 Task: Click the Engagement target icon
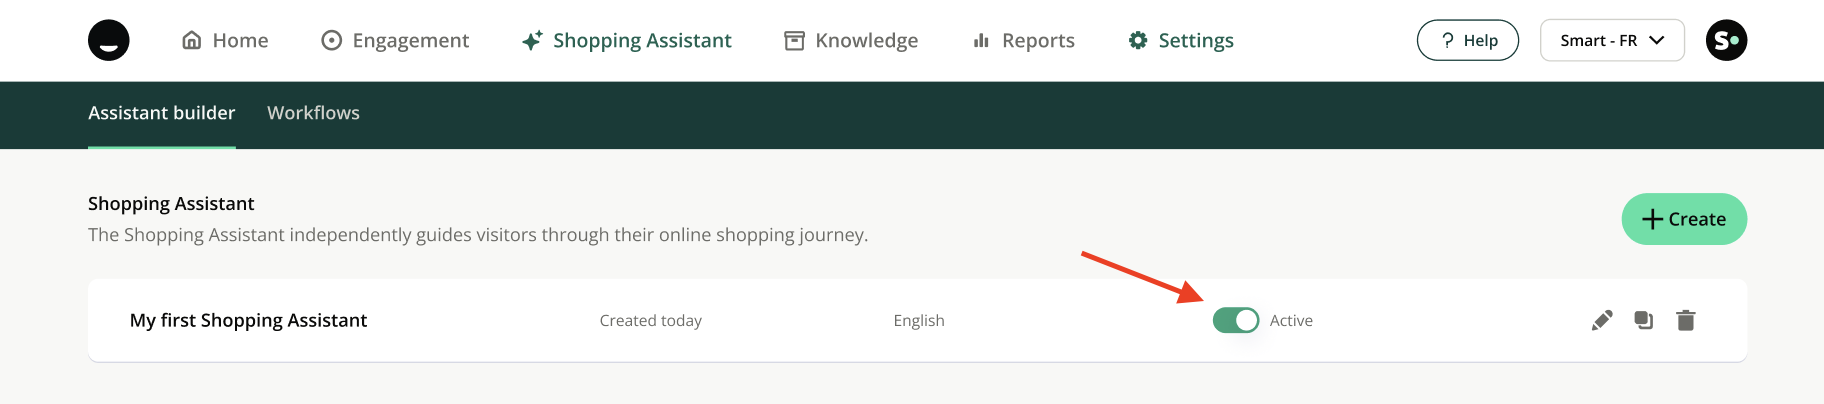[331, 40]
